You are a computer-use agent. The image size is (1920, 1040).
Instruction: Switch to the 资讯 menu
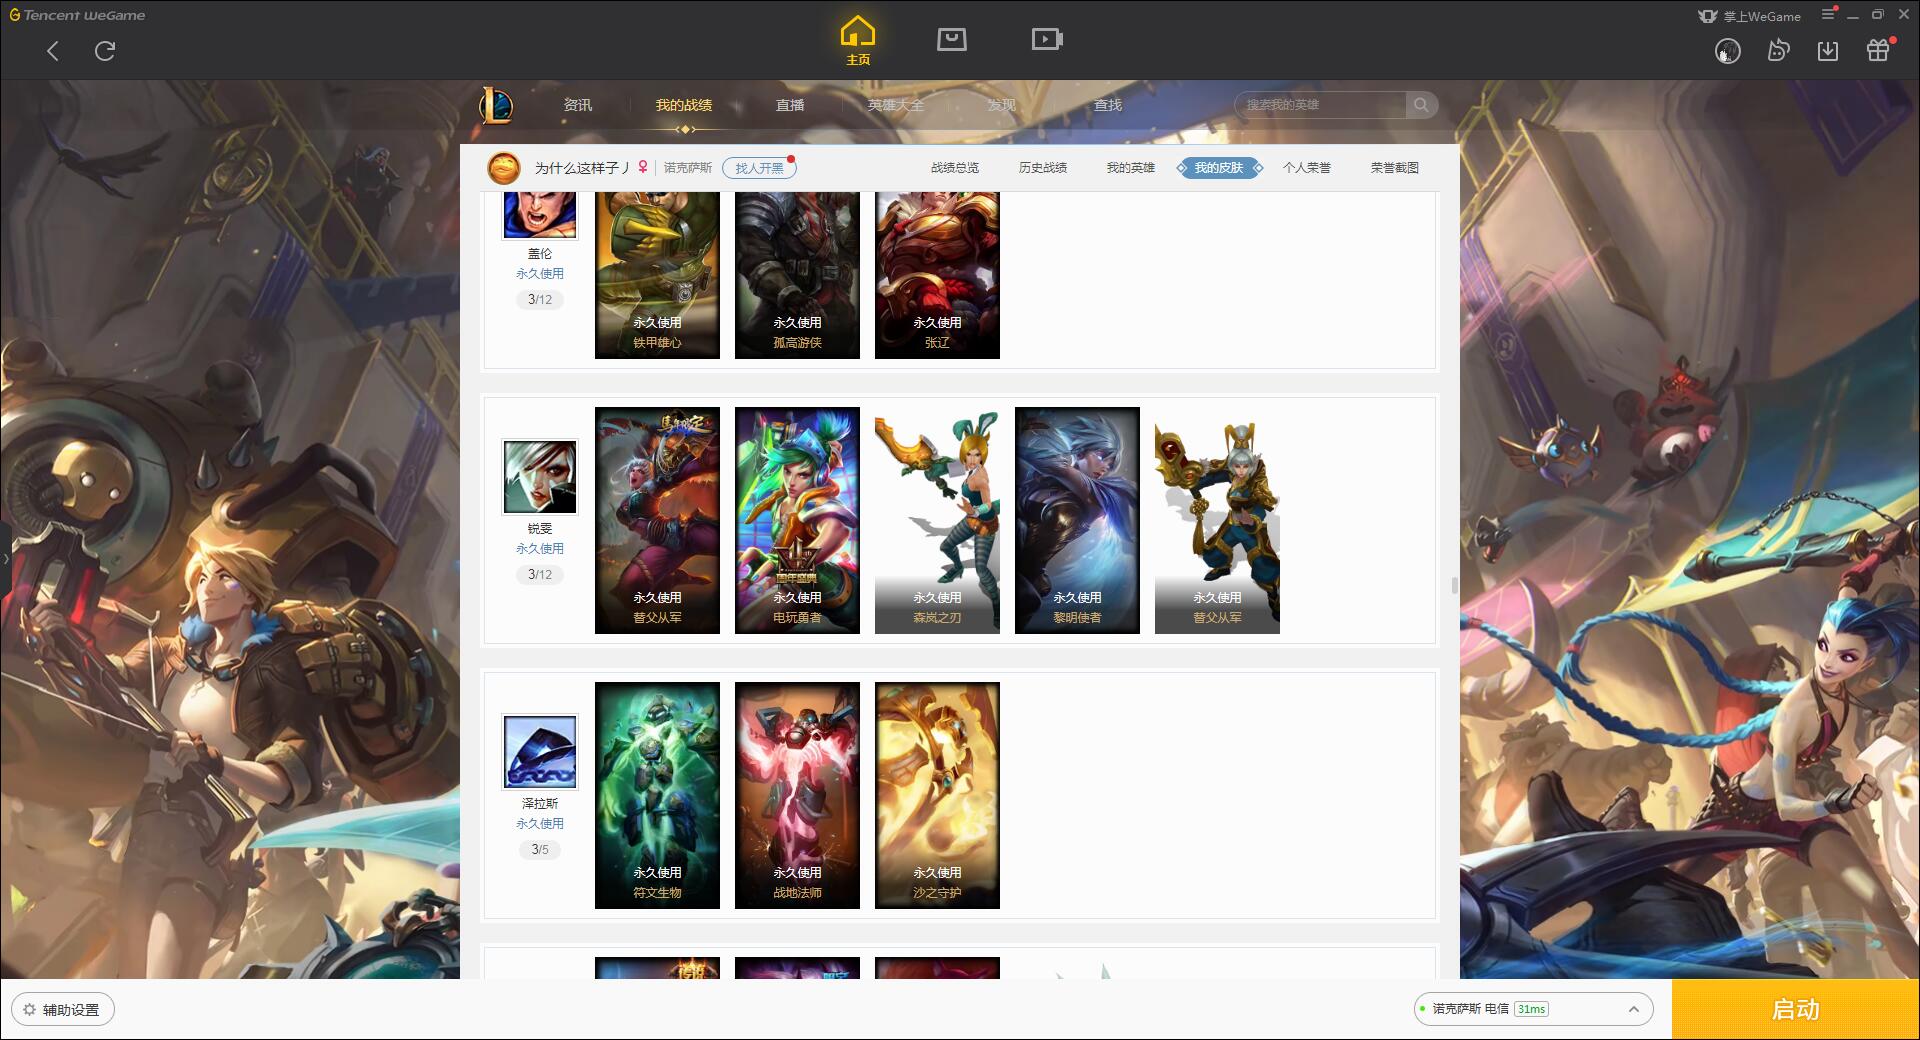(578, 105)
